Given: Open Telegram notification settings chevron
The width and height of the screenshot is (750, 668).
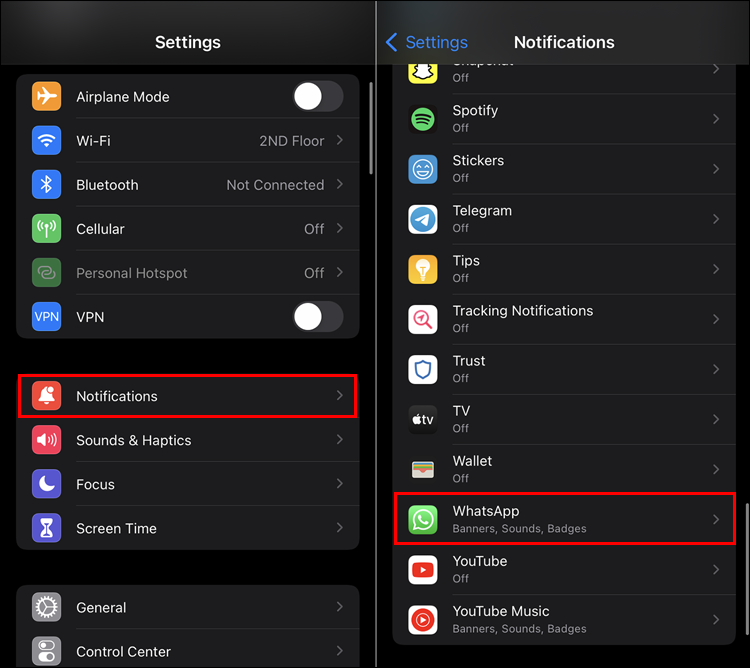Looking at the screenshot, I should click(x=716, y=219).
